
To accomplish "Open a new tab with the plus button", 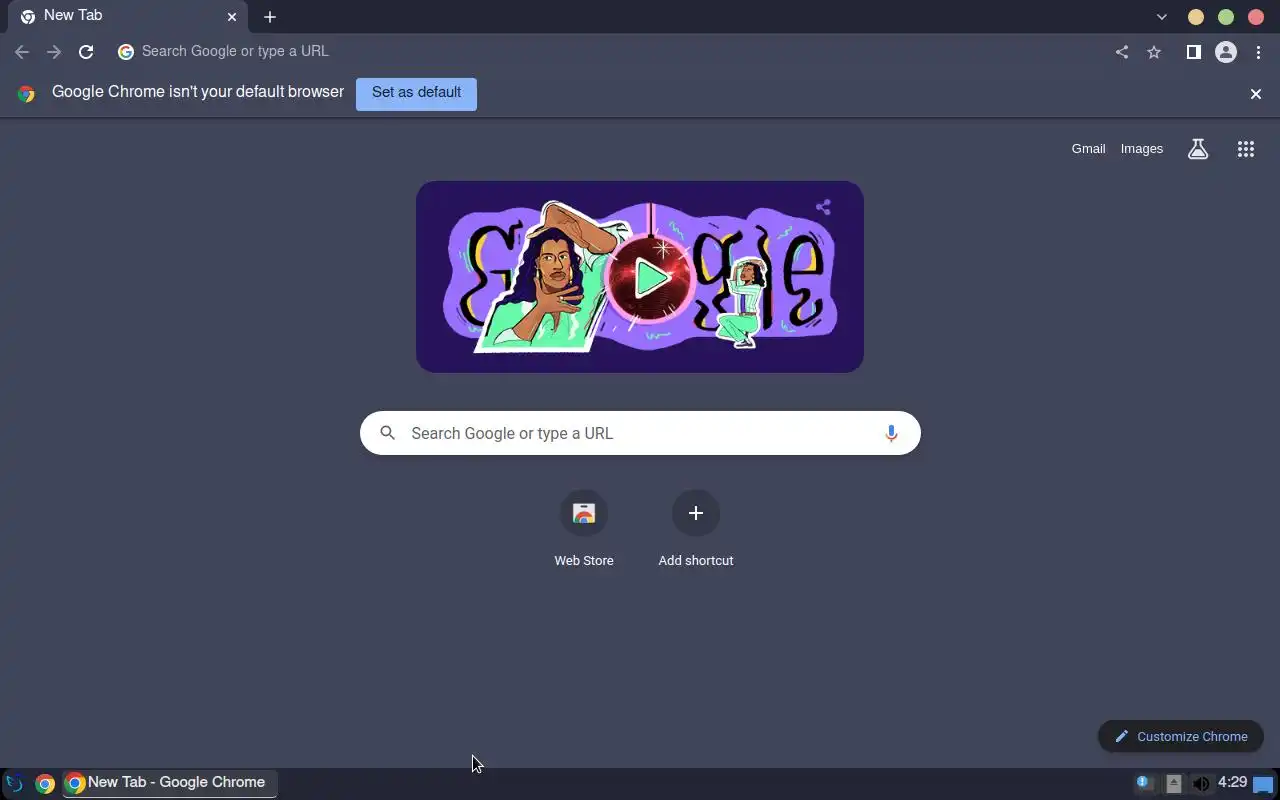I will tap(270, 17).
